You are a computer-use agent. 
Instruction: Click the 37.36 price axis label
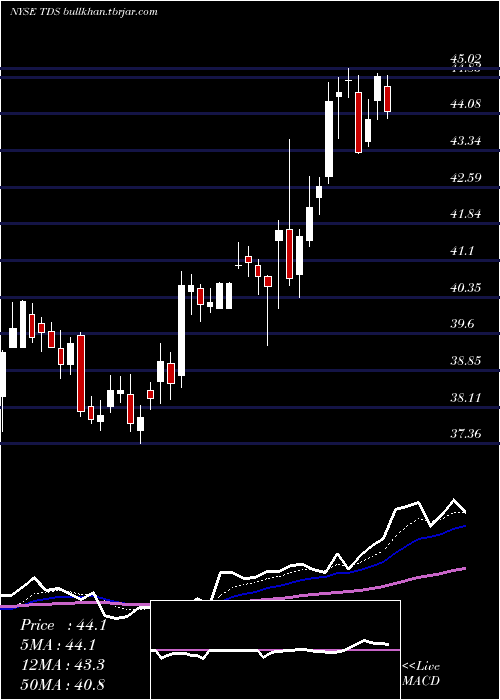coord(466,433)
